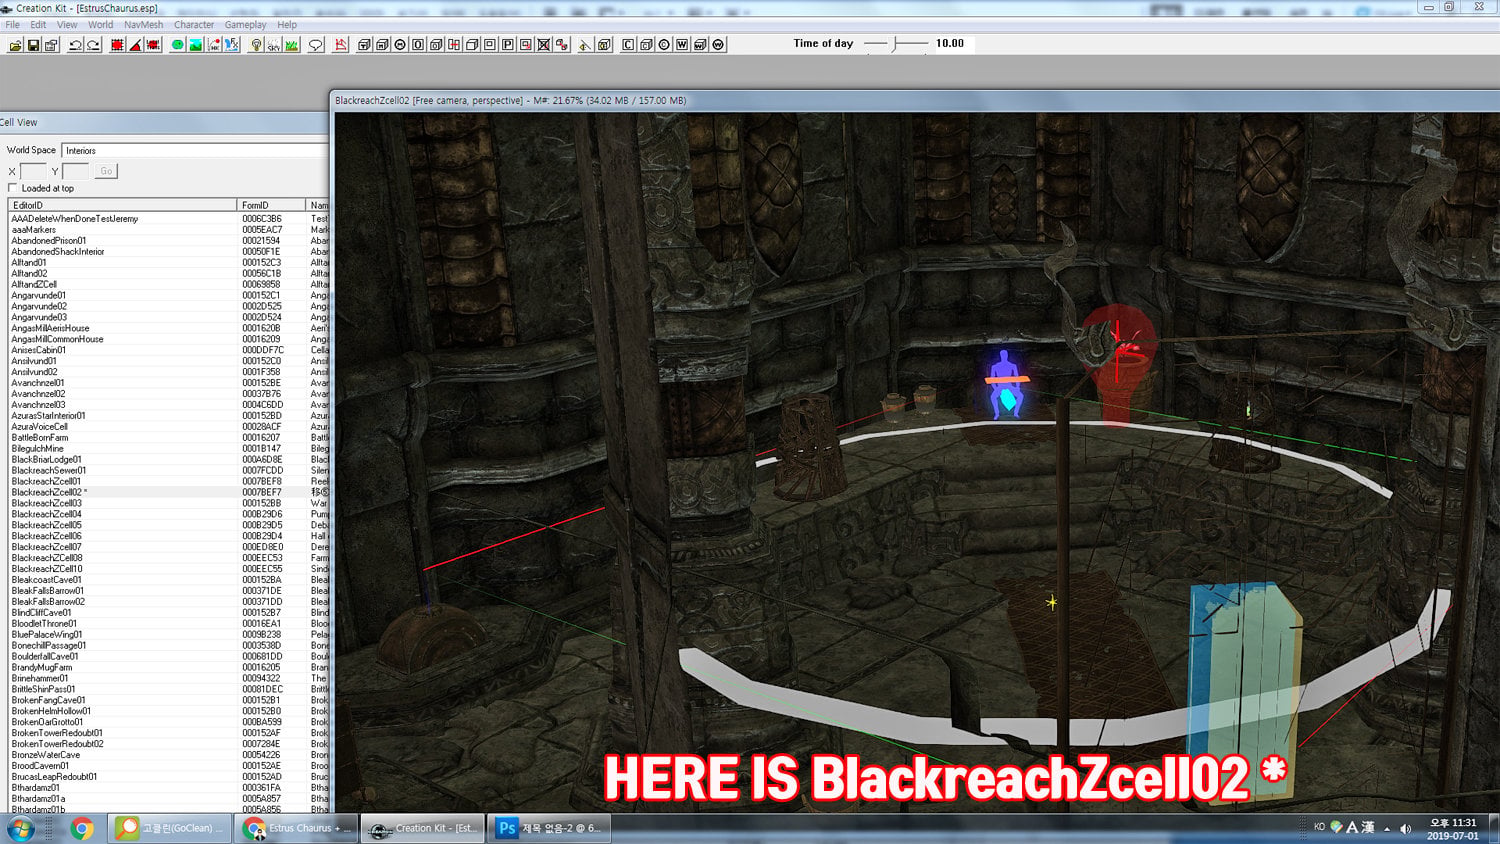Open the NavMesh menu
1500x844 pixels.
click(143, 25)
